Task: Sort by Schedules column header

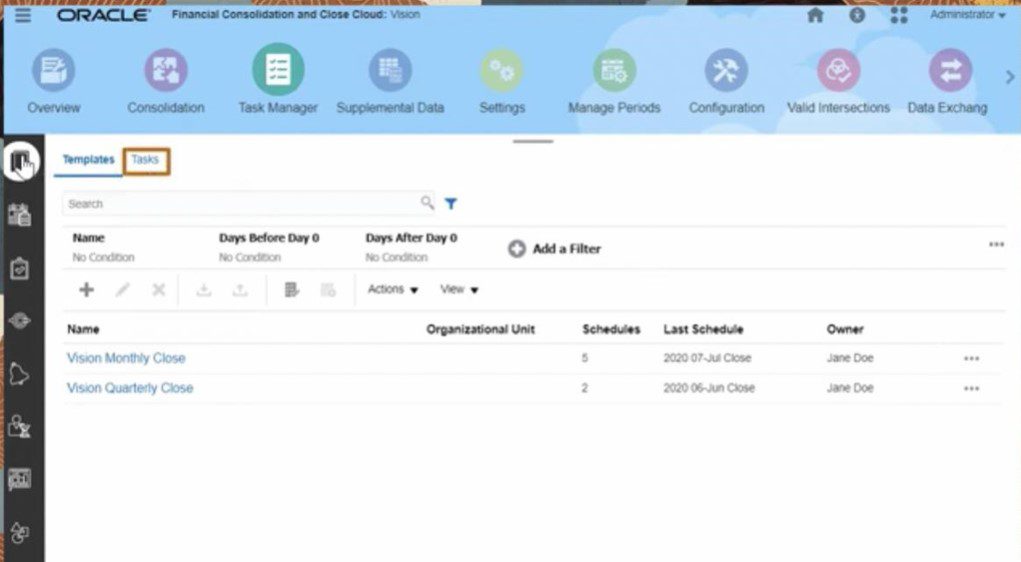Action: coord(611,330)
